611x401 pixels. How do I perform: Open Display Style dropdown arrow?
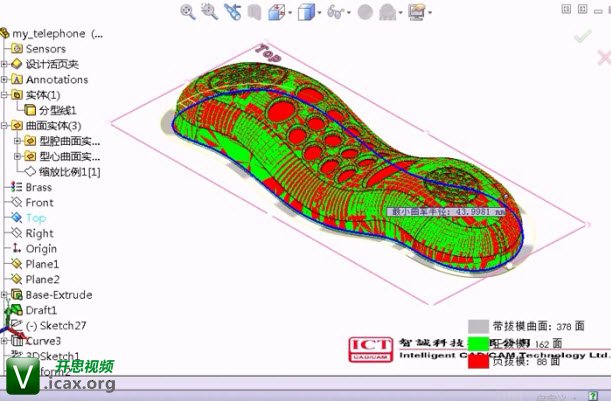coord(320,13)
